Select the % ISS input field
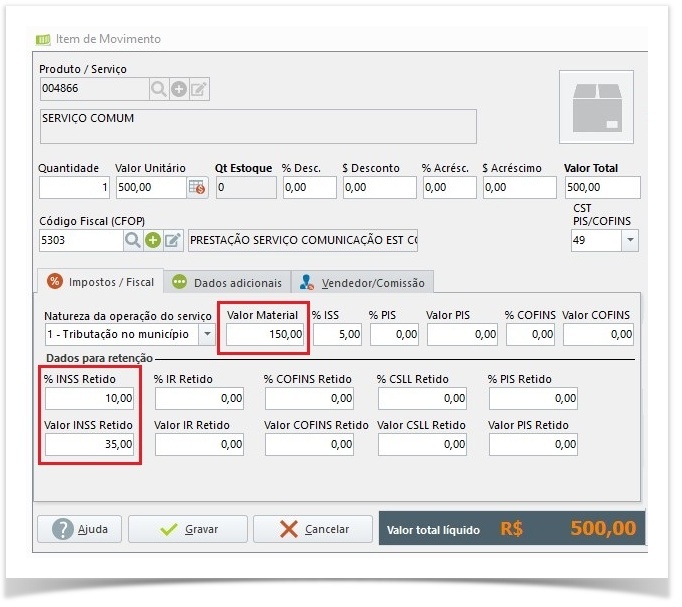The width and height of the screenshot is (682, 607). click(337, 334)
